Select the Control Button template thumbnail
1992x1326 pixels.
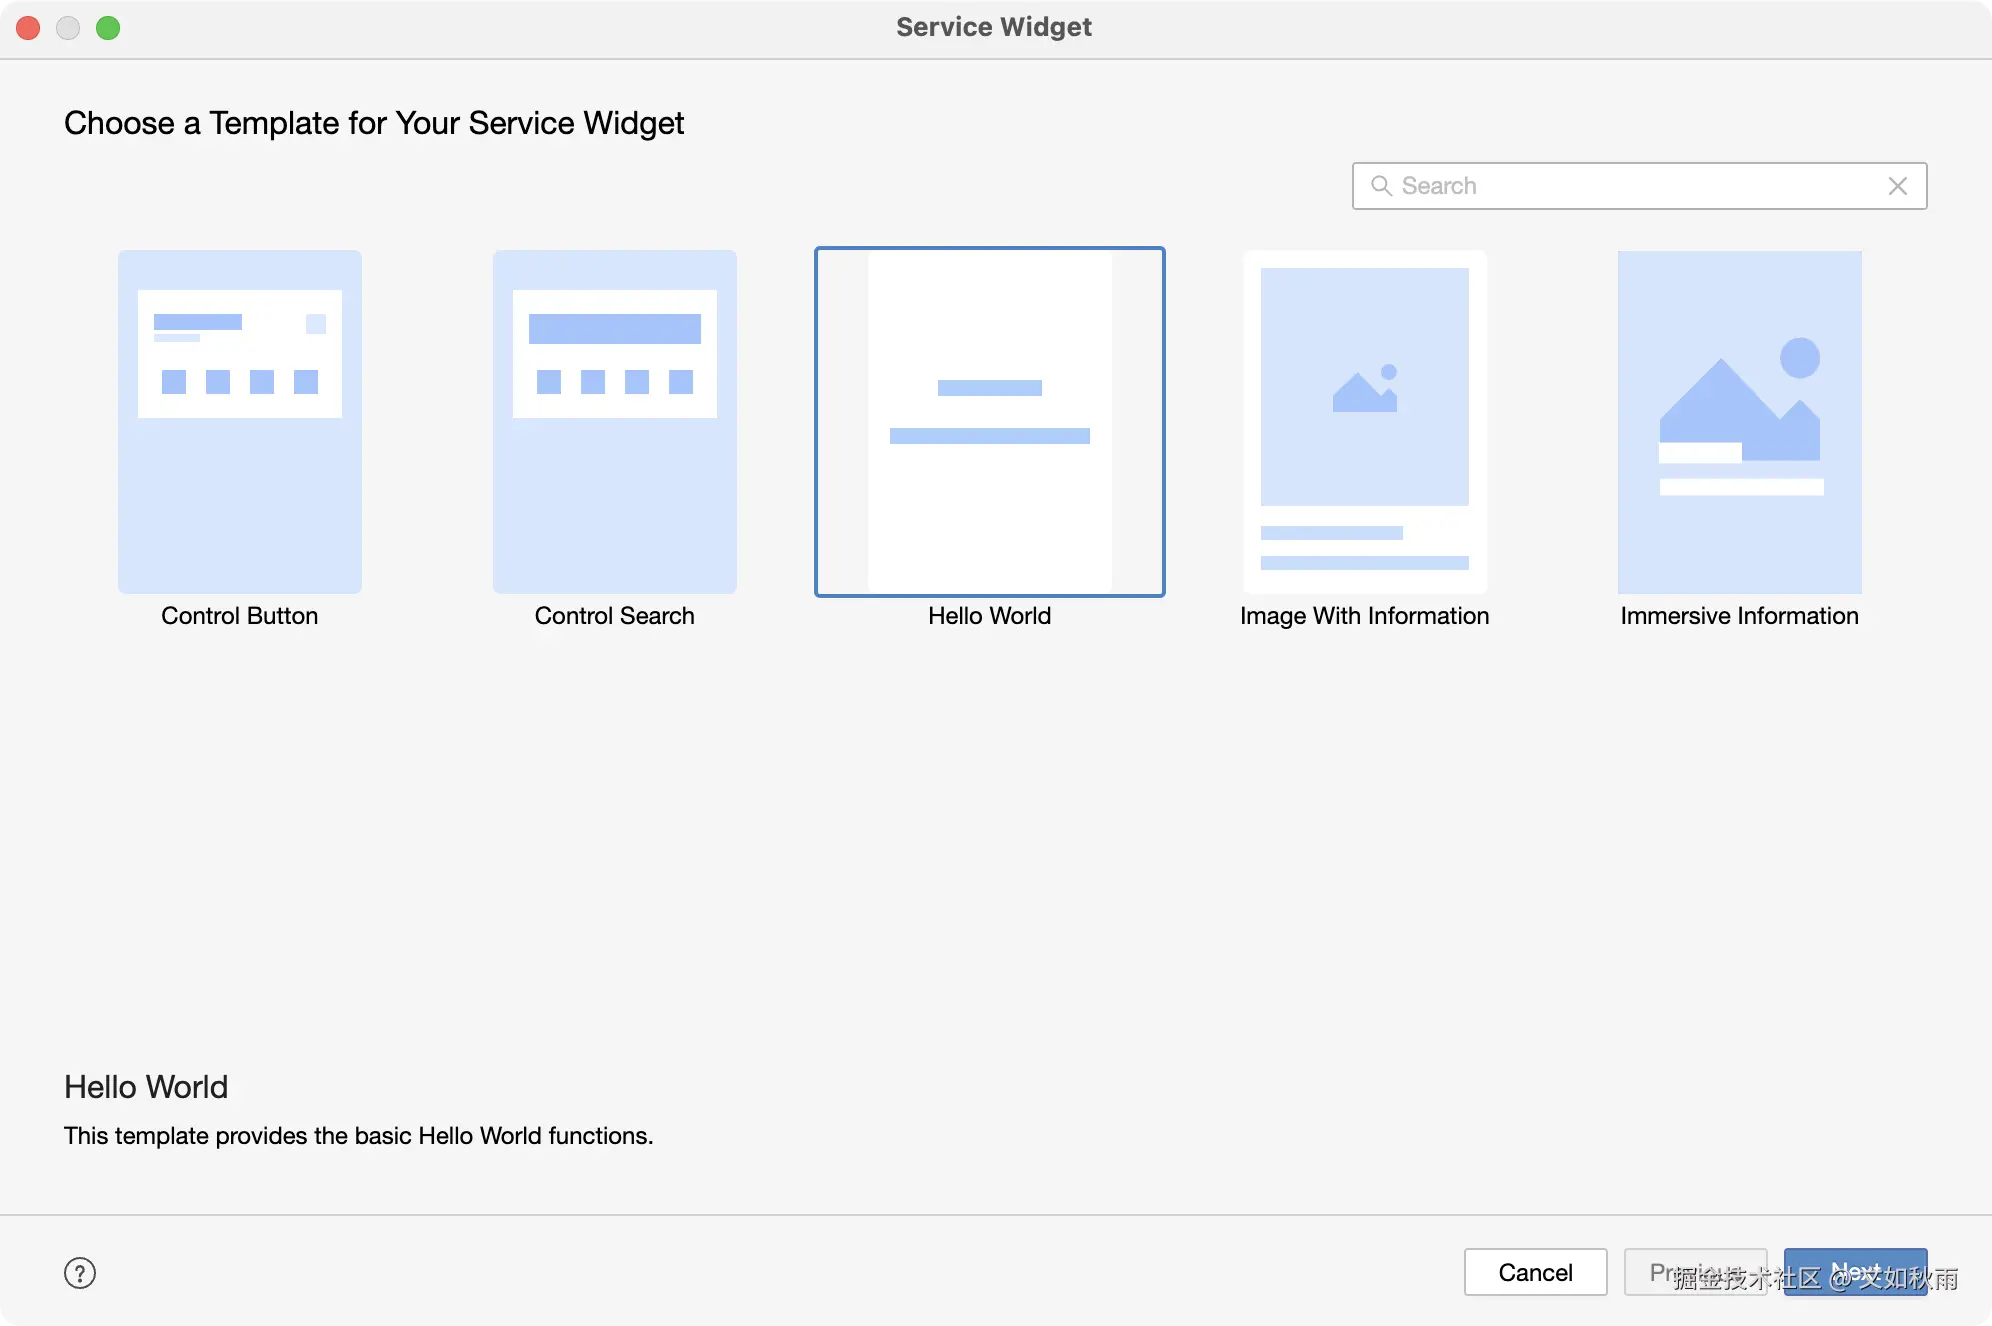tap(240, 421)
